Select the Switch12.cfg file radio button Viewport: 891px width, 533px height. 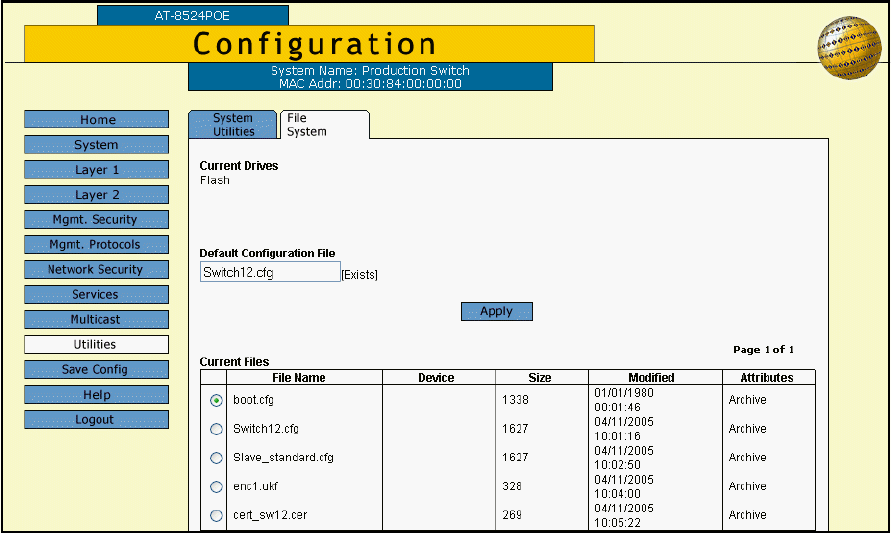click(216, 429)
